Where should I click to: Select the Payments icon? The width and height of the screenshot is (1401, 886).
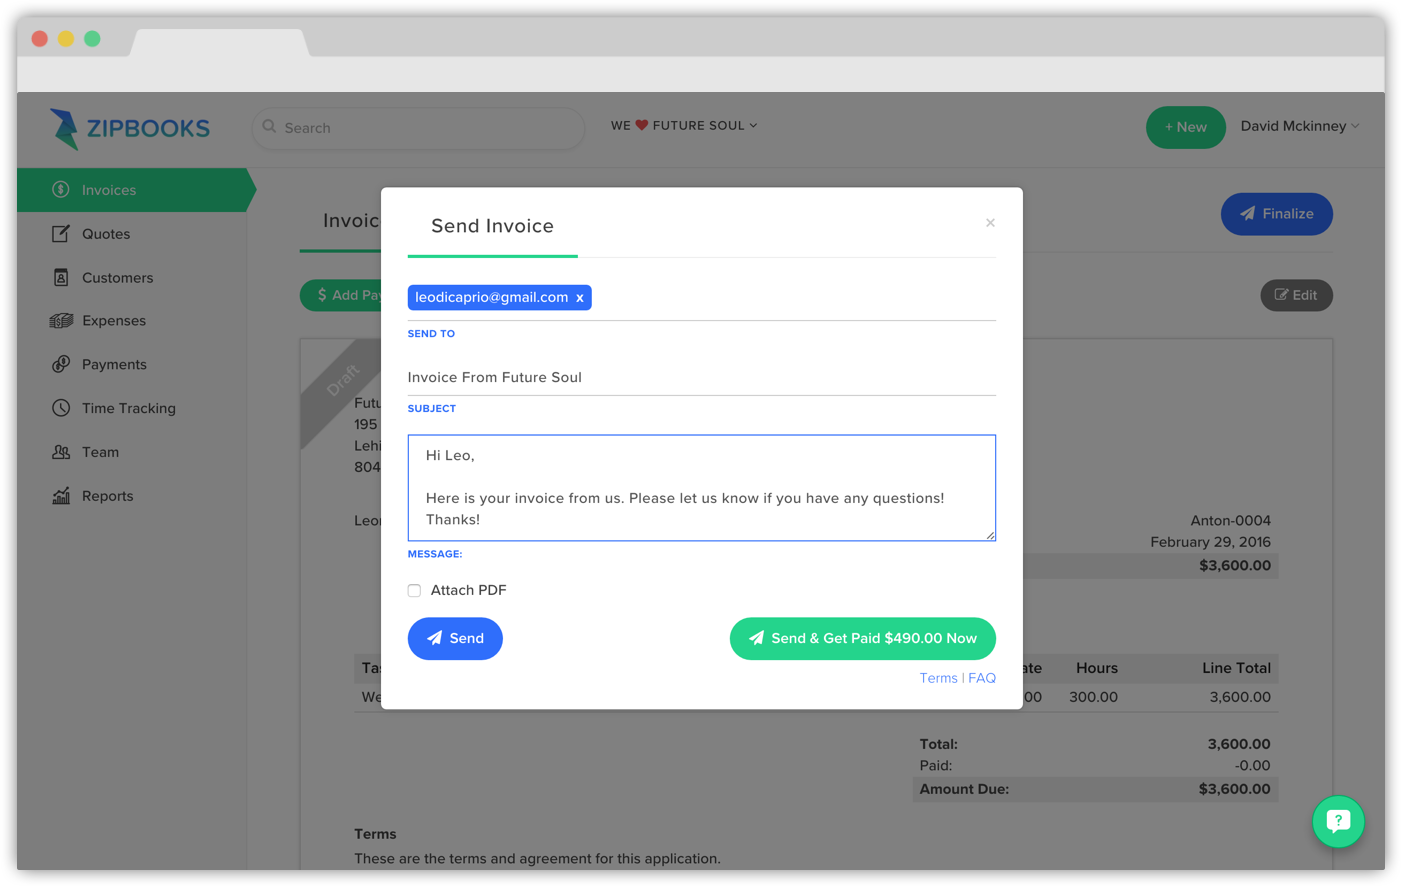(x=61, y=364)
